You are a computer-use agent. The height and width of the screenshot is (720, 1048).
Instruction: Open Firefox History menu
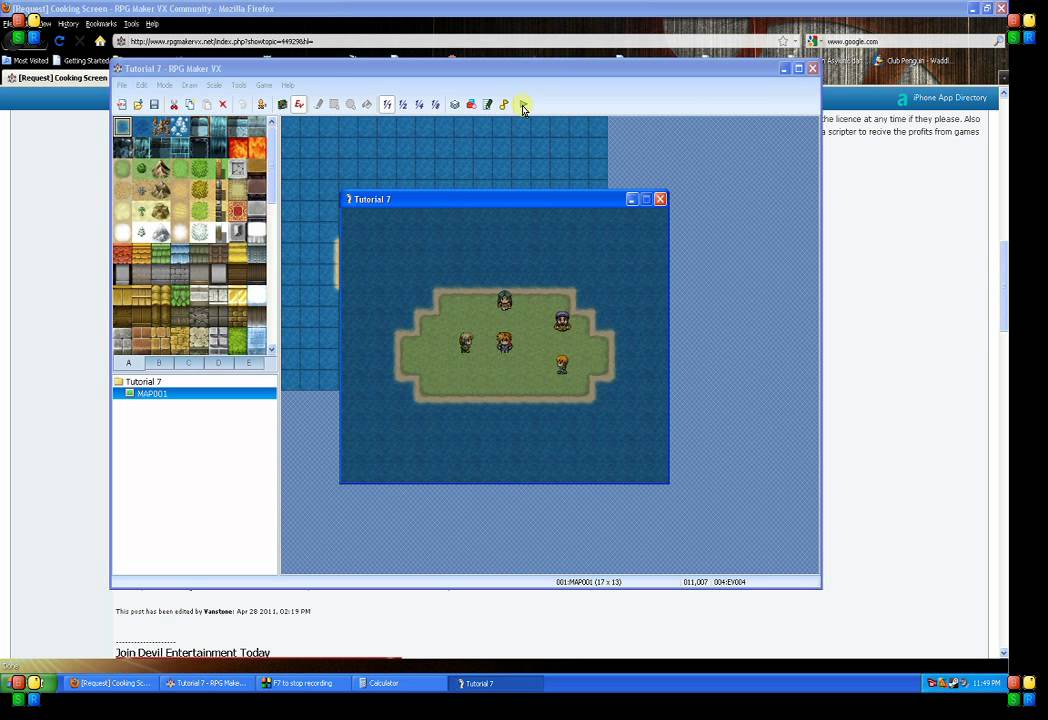coord(68,24)
